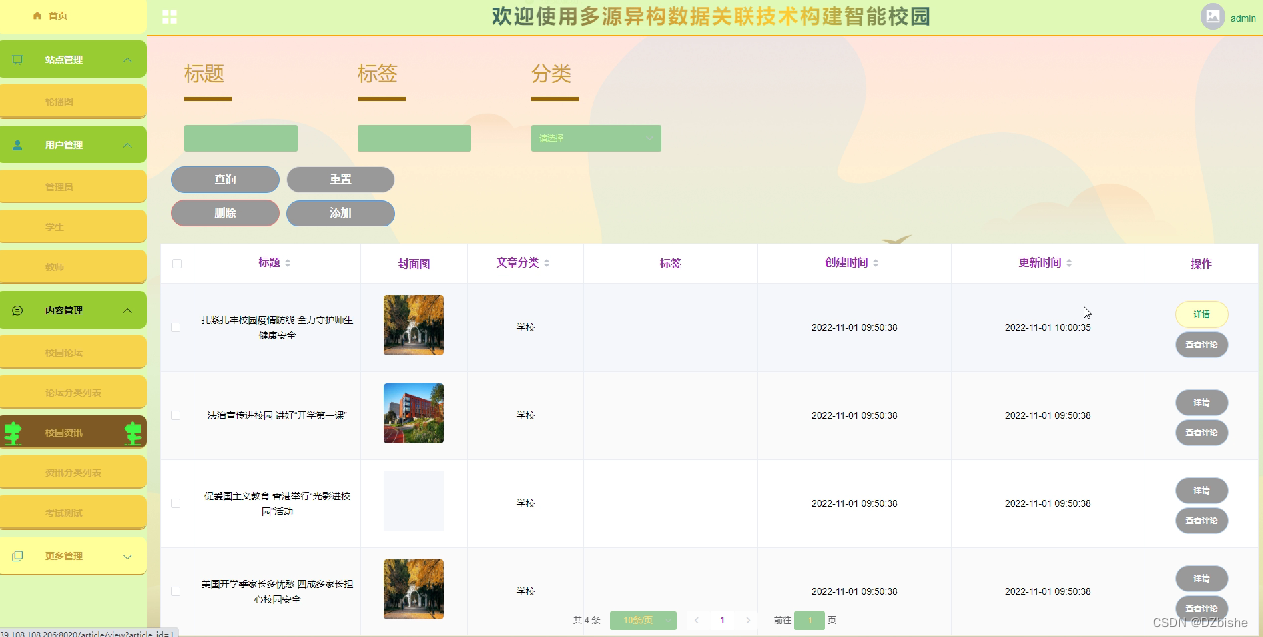The width and height of the screenshot is (1263, 637).
Task: Click the grid menu icon in header
Action: (169, 17)
